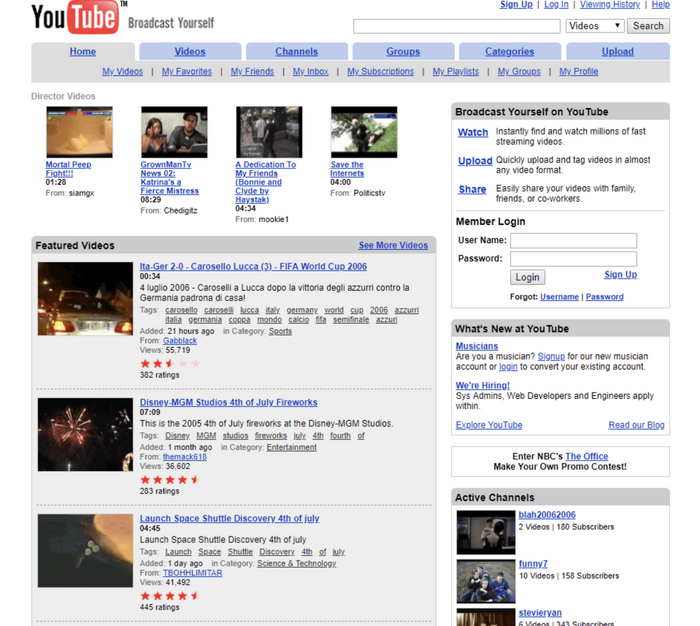Click the Password input field
Viewport: 700px width, 626px height.
(x=573, y=259)
